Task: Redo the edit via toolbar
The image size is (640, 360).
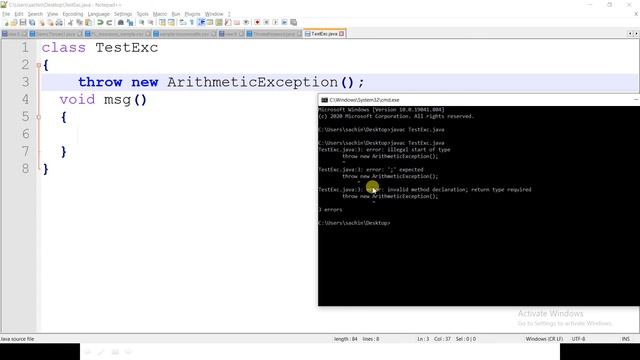Action: tap(109, 22)
